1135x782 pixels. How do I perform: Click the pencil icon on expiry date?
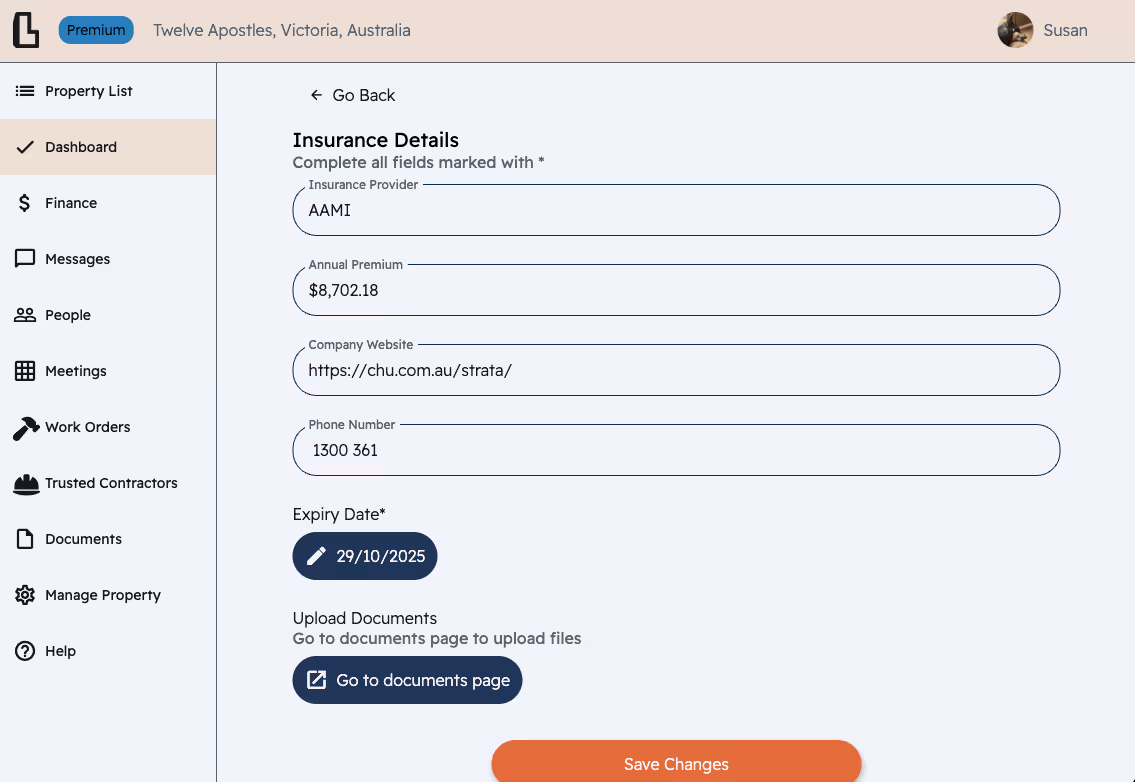[316, 556]
